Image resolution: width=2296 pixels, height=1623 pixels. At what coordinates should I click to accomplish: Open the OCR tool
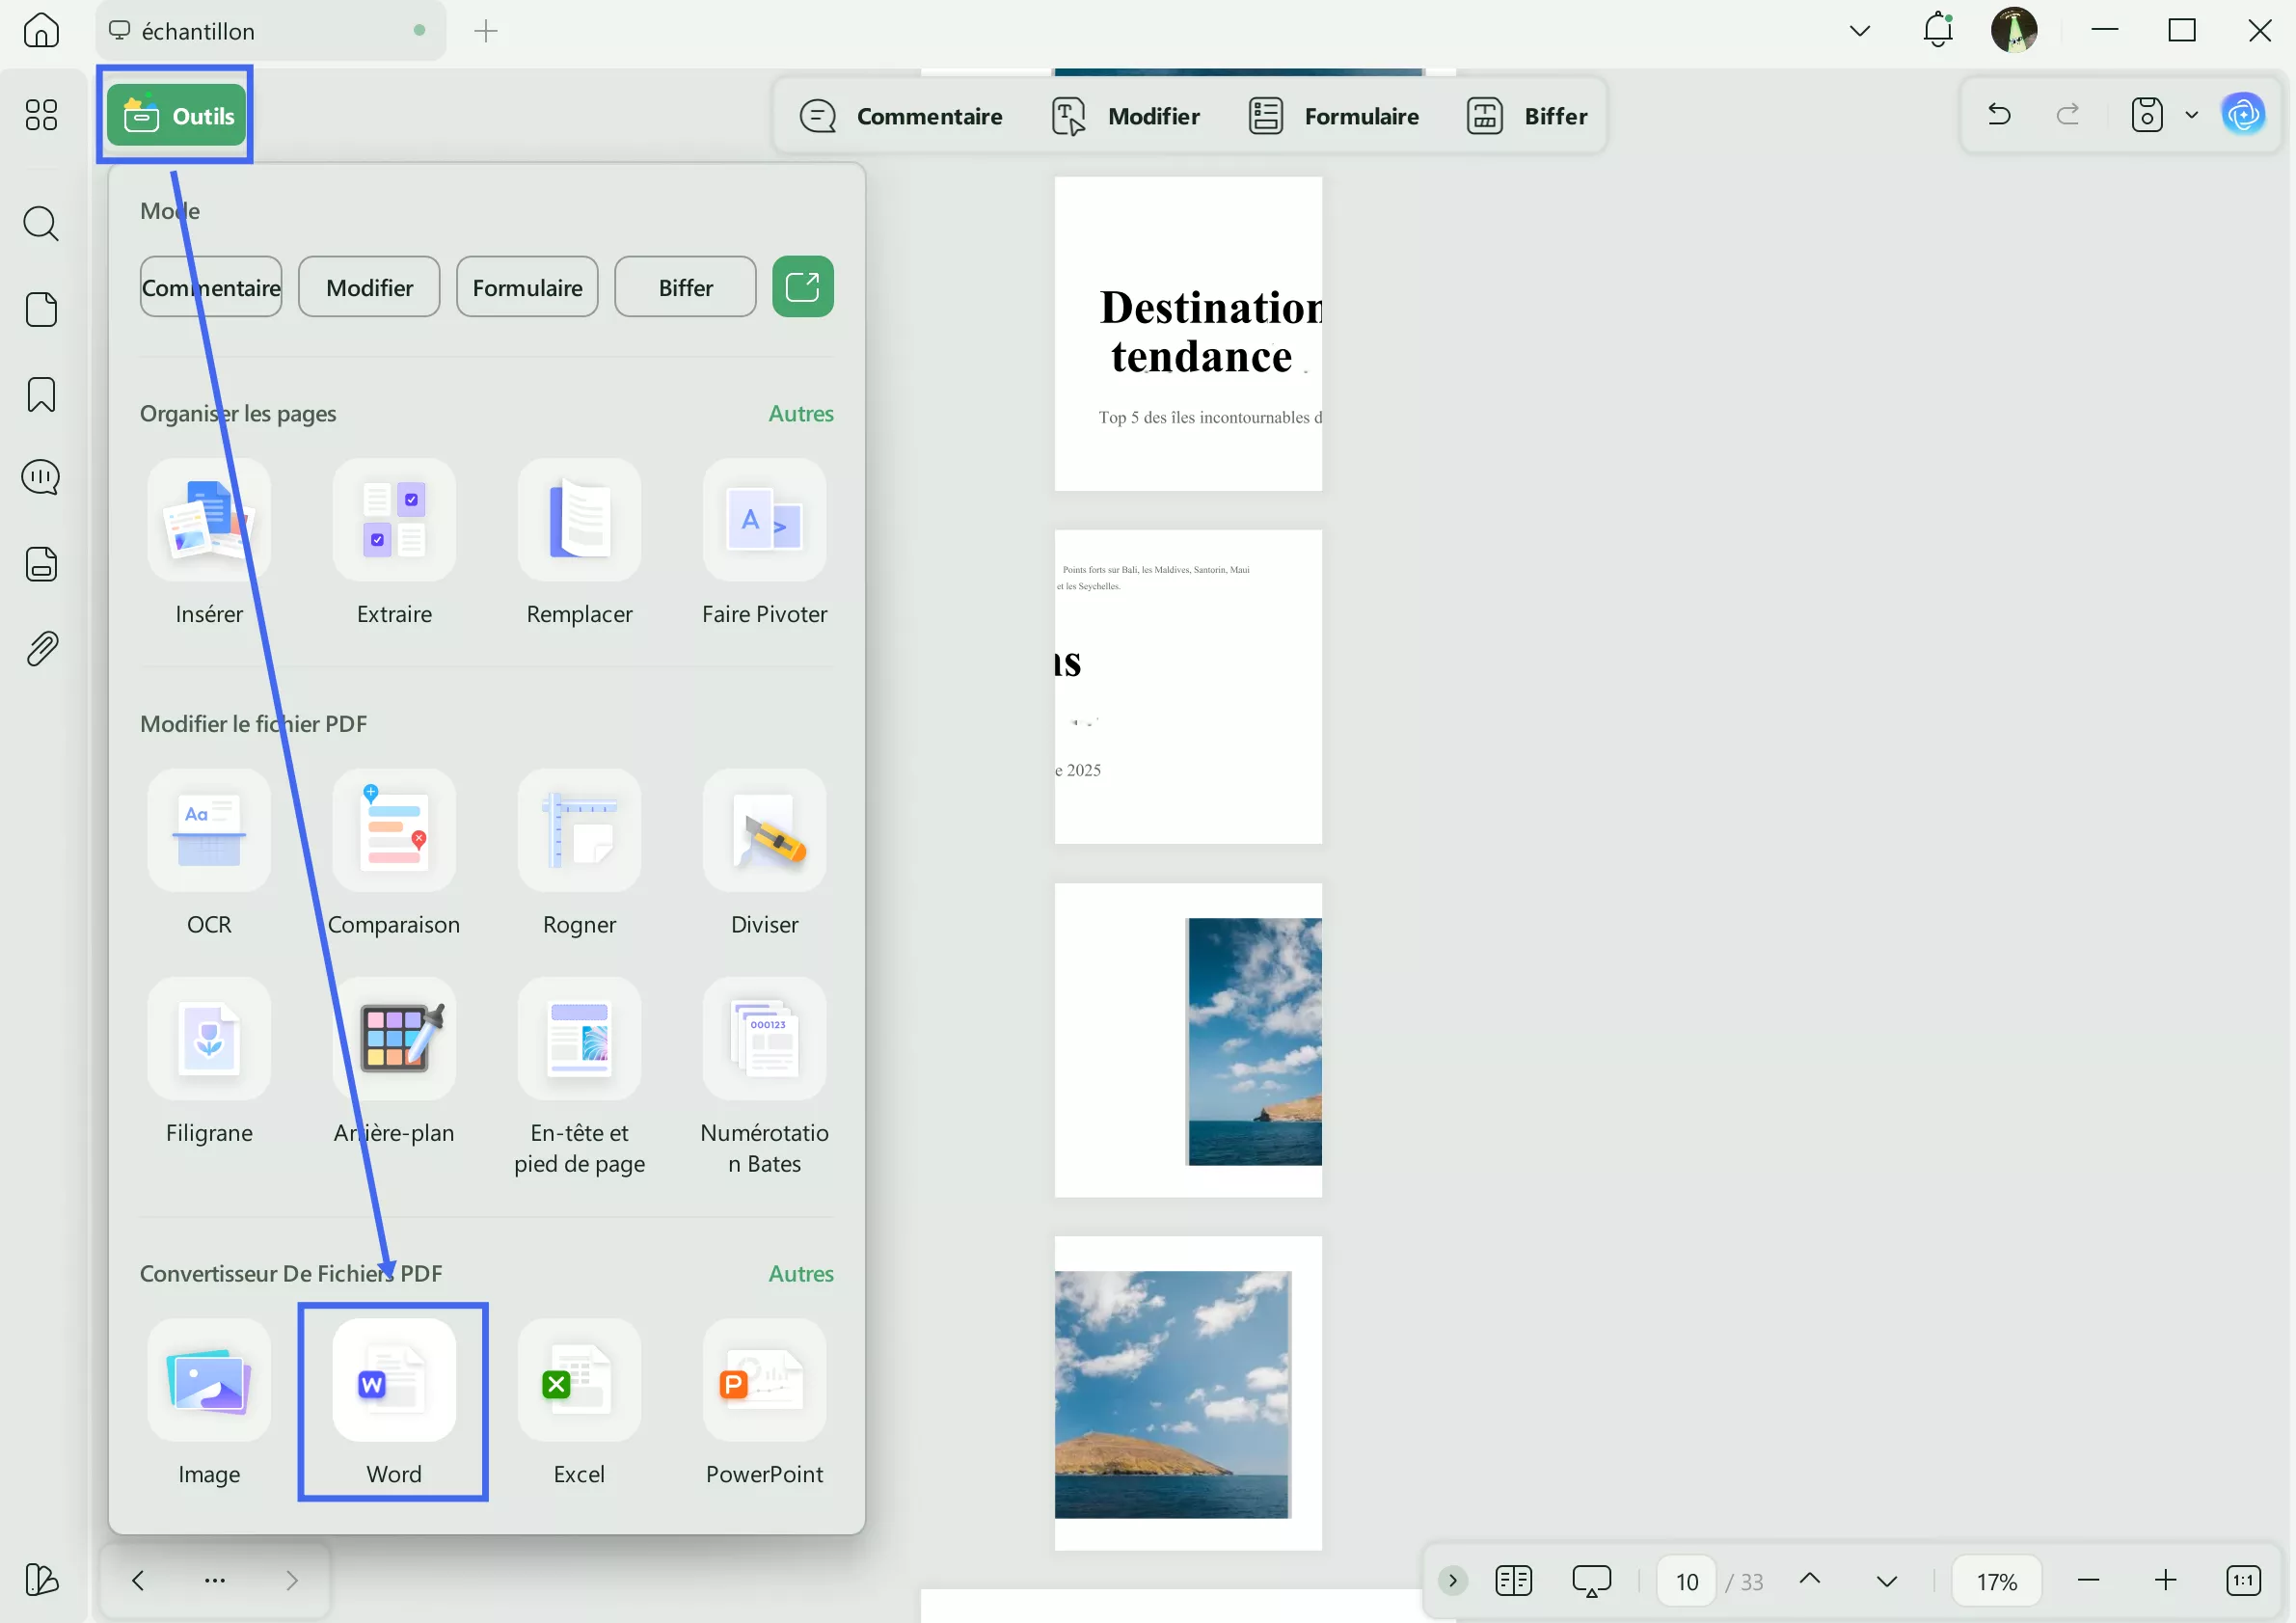pos(208,830)
